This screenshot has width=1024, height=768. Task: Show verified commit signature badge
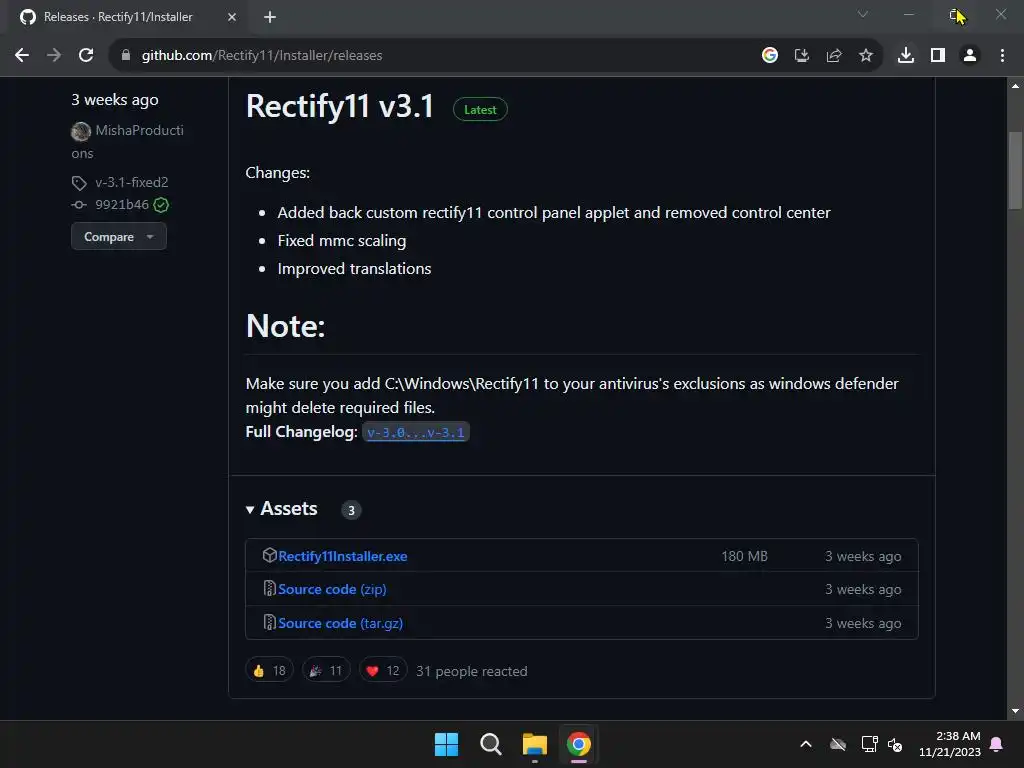pyautogui.click(x=161, y=205)
